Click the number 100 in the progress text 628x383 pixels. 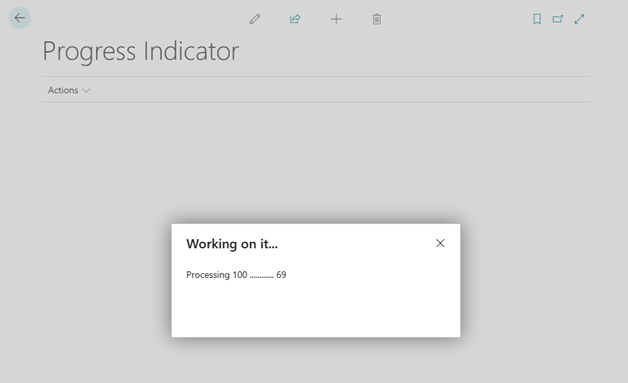pos(240,275)
